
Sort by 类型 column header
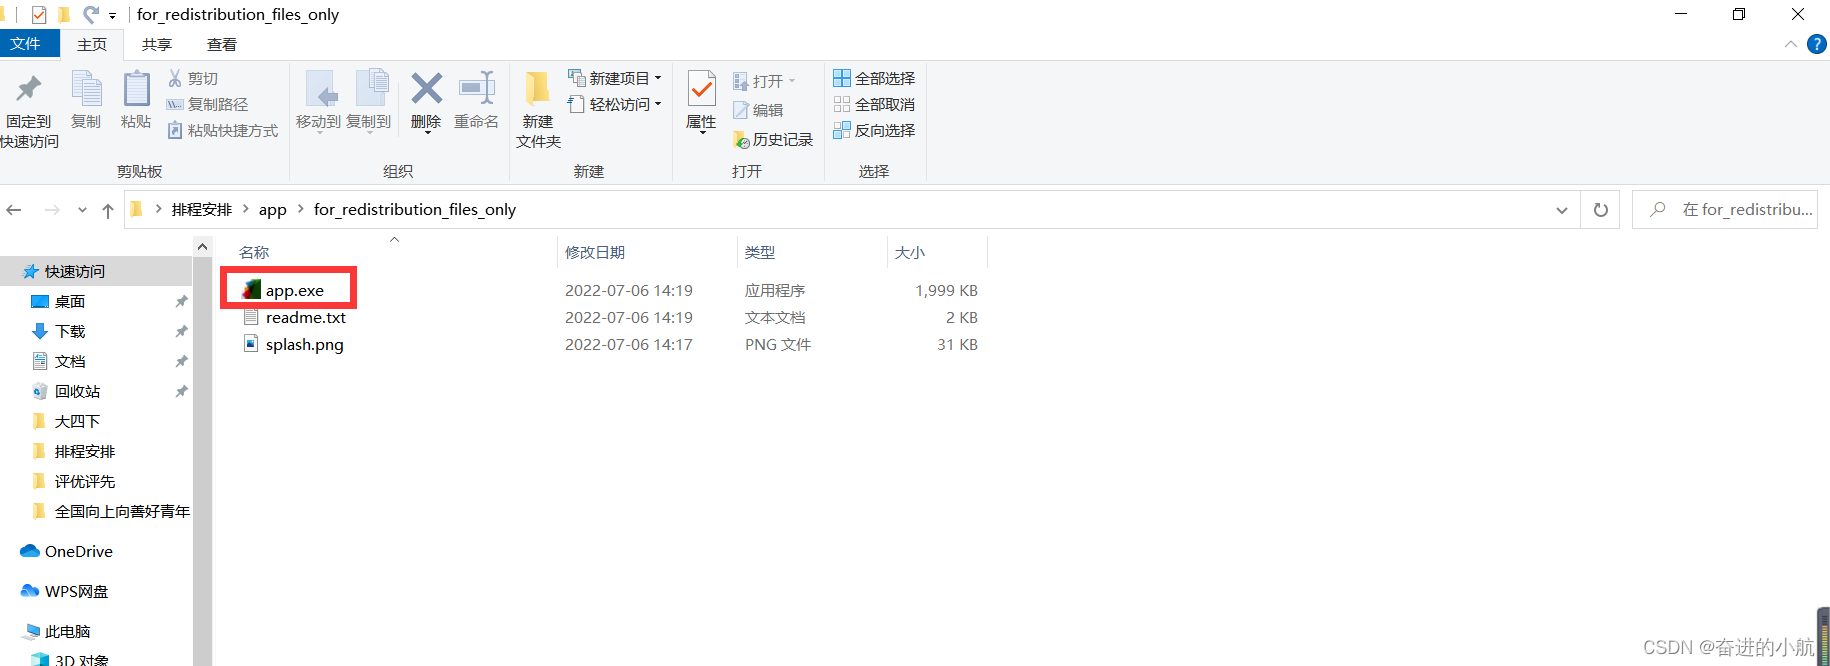point(760,252)
